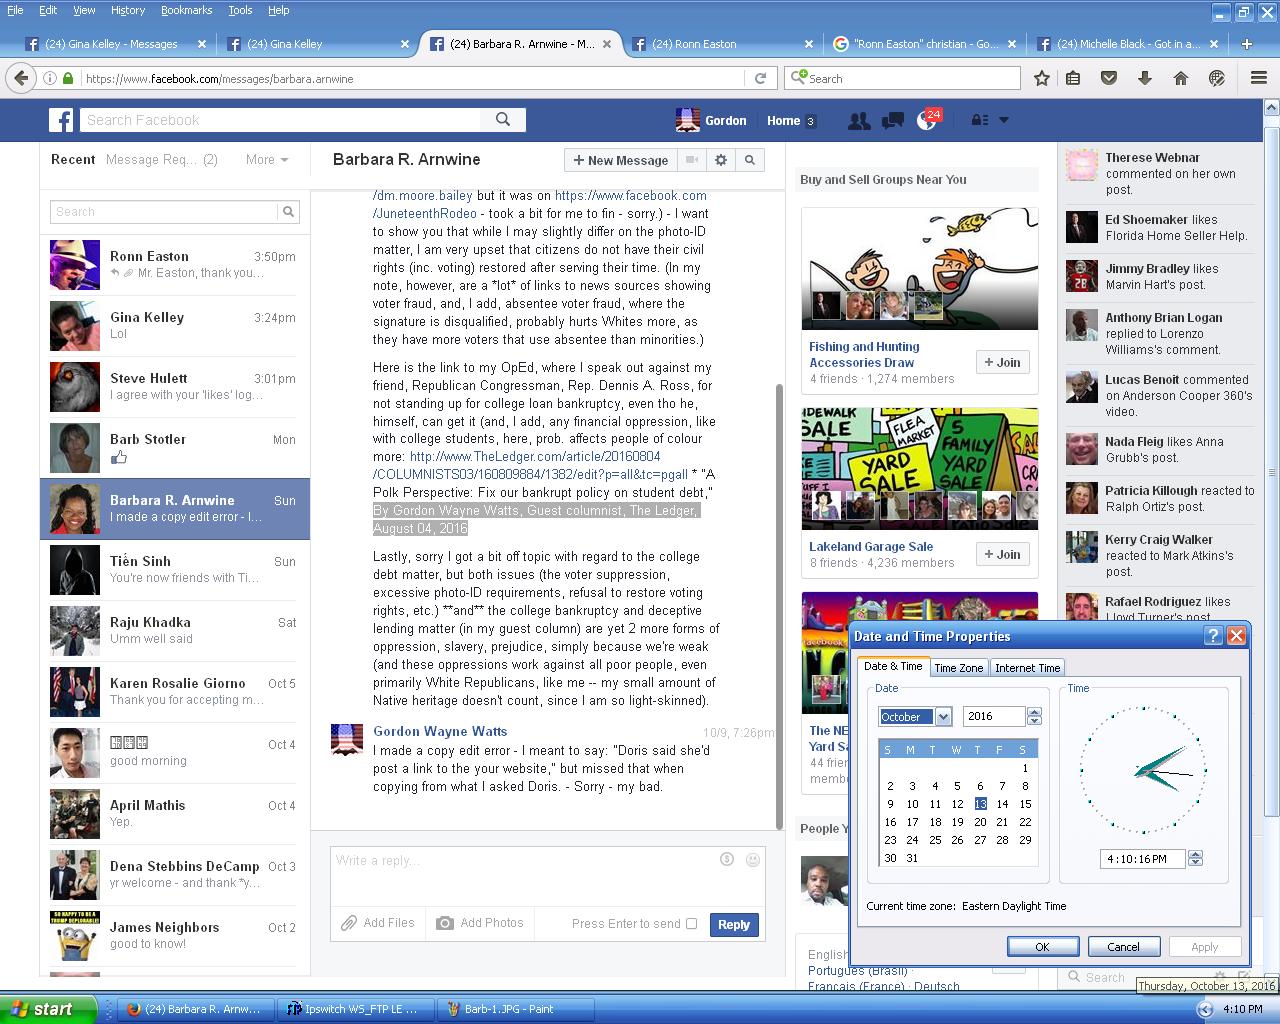Open the Facebook account menu dropdown arrow
This screenshot has height=1024, width=1280.
(1004, 120)
